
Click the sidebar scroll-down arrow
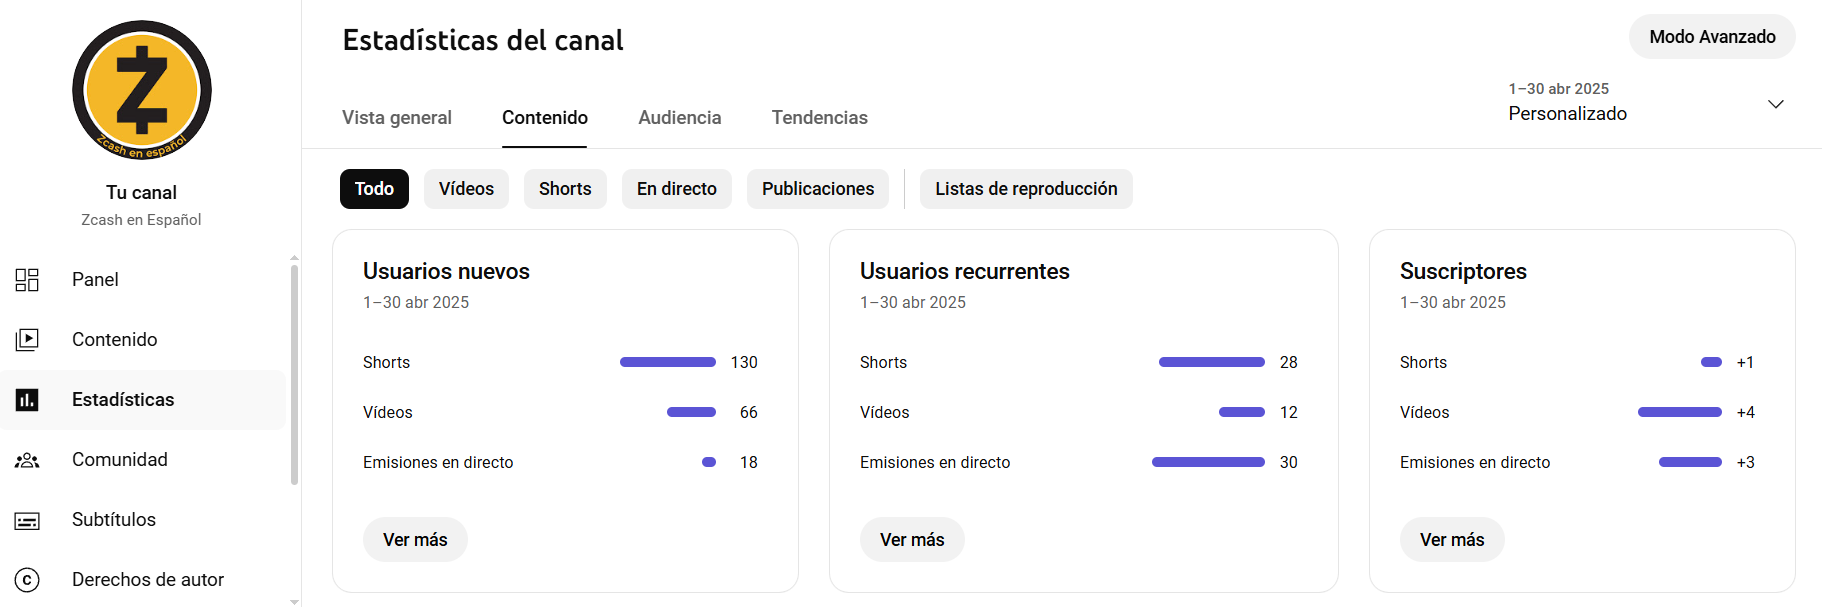point(294,602)
